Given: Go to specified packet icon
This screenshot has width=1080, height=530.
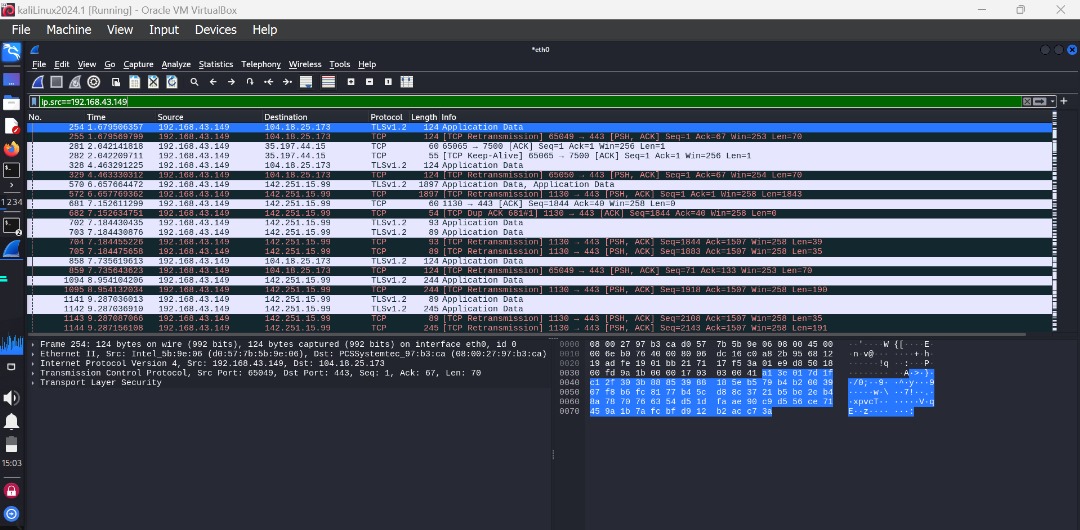Looking at the screenshot, I should coord(250,81).
